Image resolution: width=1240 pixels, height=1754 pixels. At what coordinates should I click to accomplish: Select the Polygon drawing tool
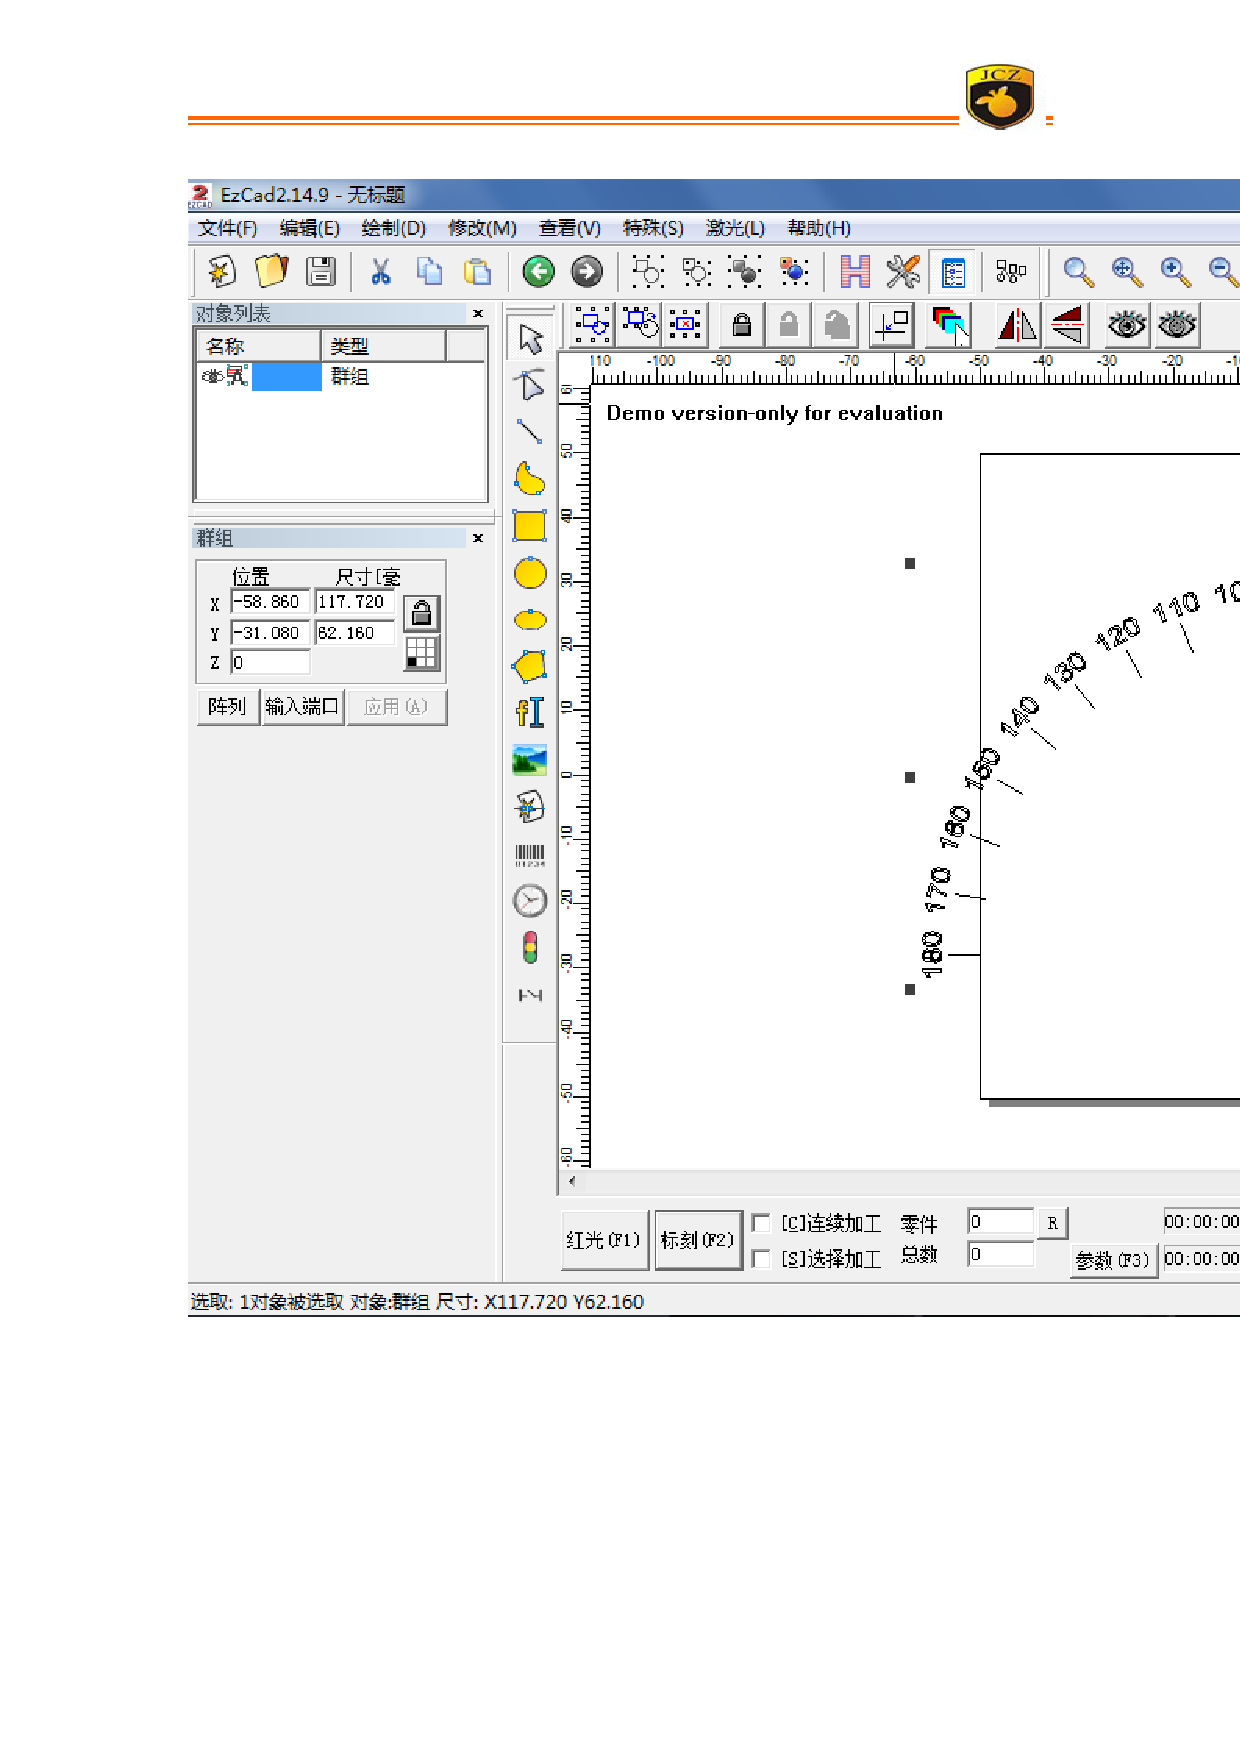pos(529,666)
